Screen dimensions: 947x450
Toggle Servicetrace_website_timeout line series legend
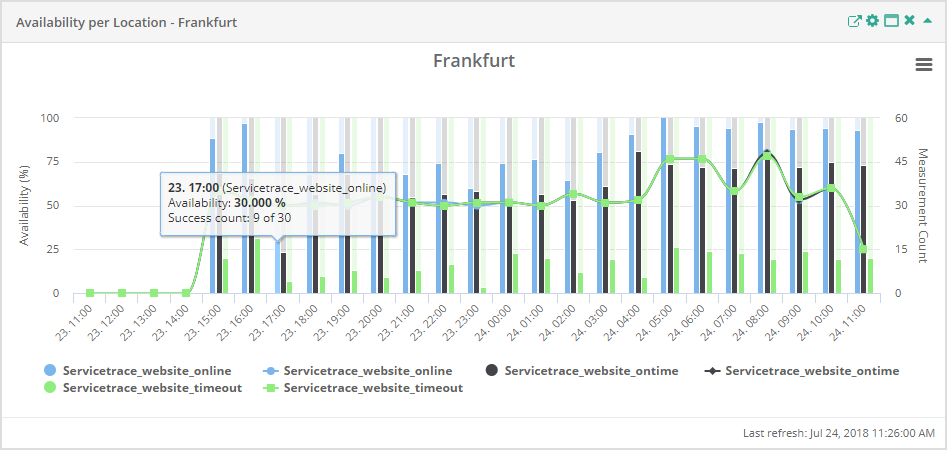click(364, 388)
